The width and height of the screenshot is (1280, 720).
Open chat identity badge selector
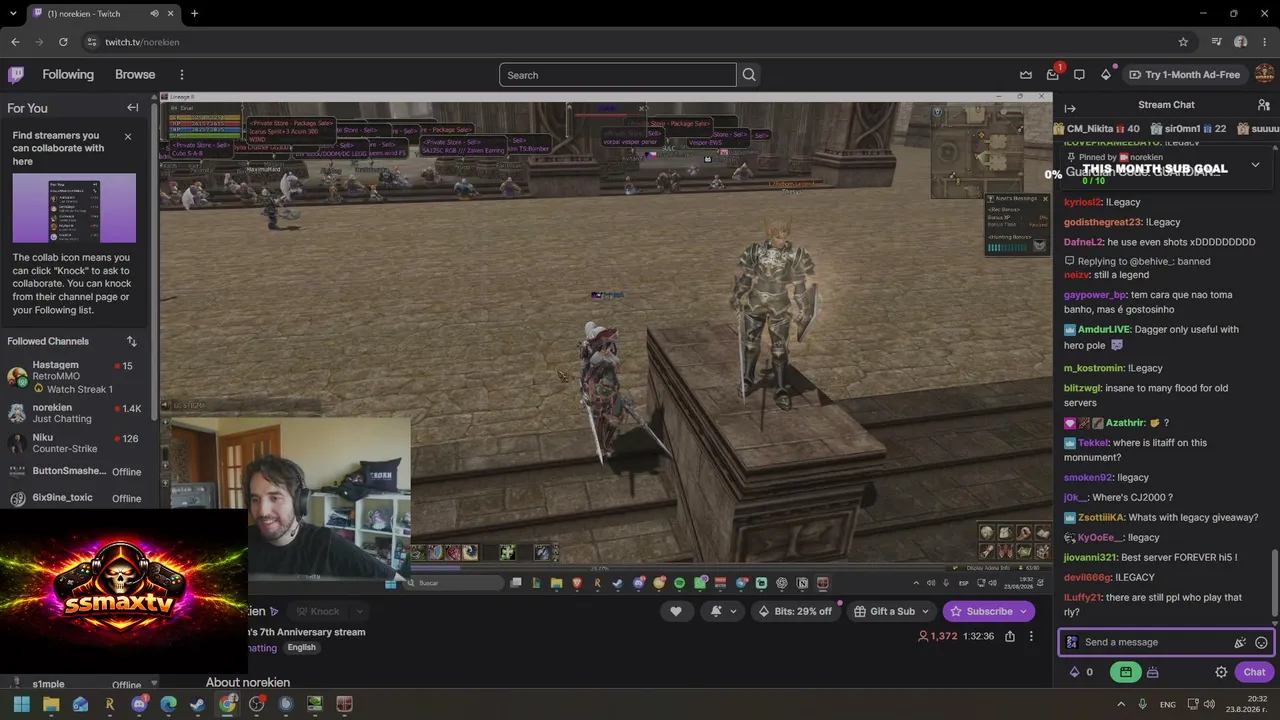point(1072,643)
